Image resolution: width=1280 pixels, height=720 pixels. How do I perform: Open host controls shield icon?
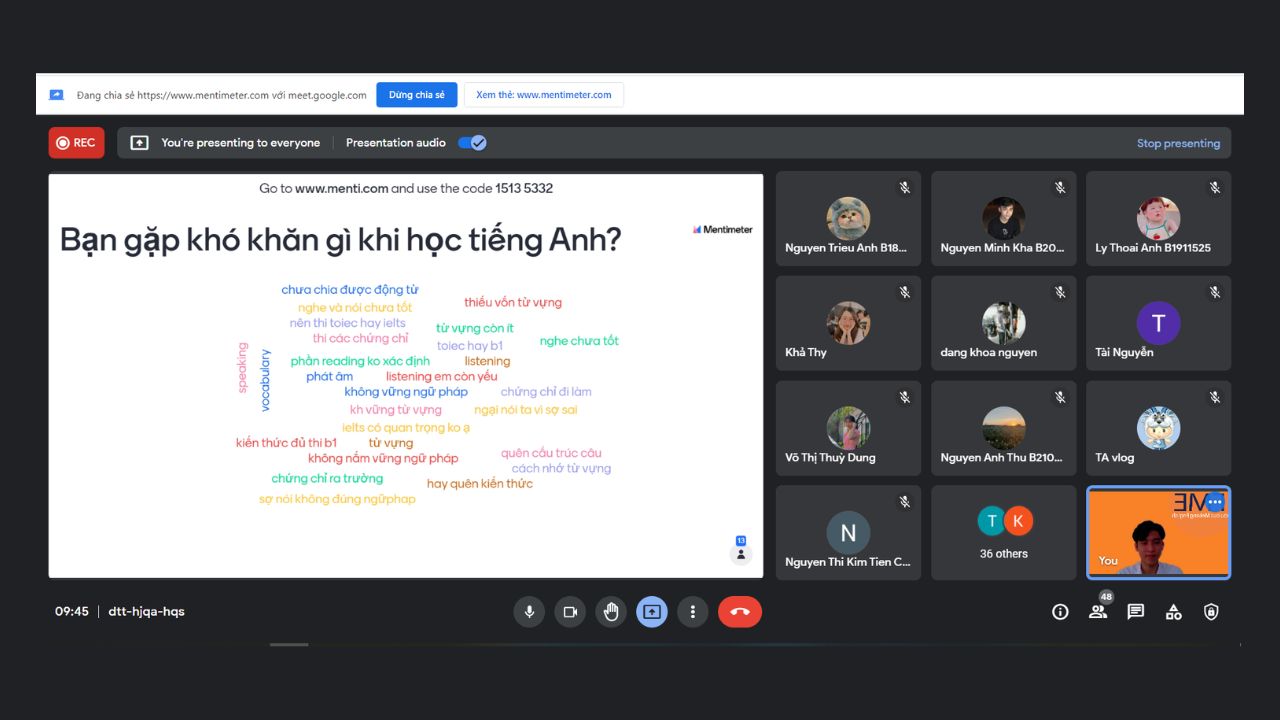point(1211,612)
